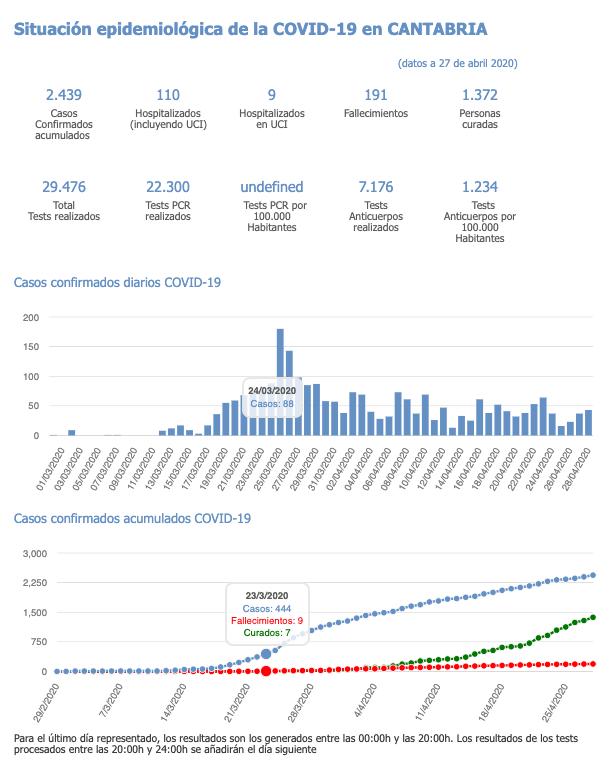Select the last blue point of the cumulative cases line
The width and height of the screenshot is (610, 760).
point(594,574)
